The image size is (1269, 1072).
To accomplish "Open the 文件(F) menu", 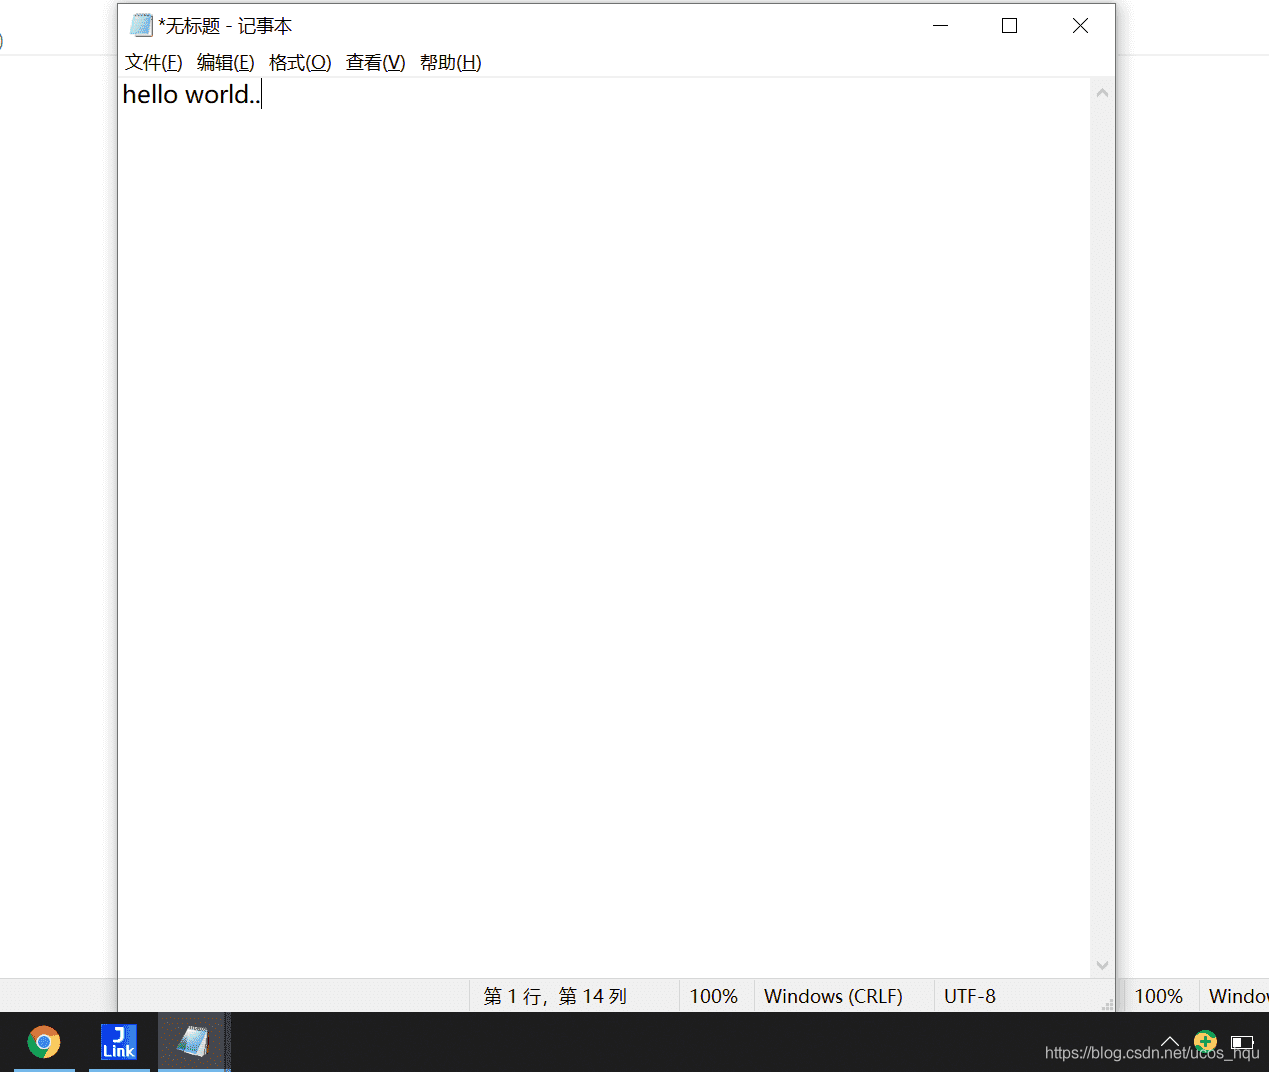I will click(153, 63).
